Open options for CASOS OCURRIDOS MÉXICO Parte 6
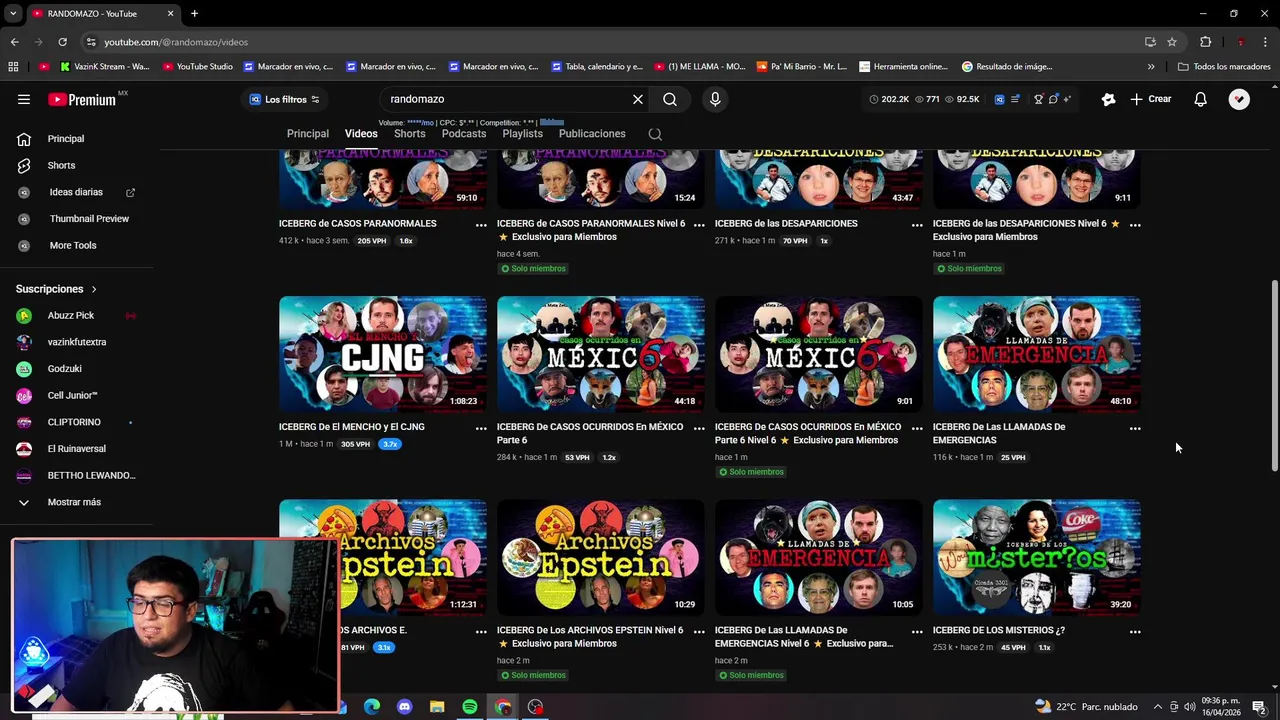The width and height of the screenshot is (1280, 720). (x=699, y=428)
